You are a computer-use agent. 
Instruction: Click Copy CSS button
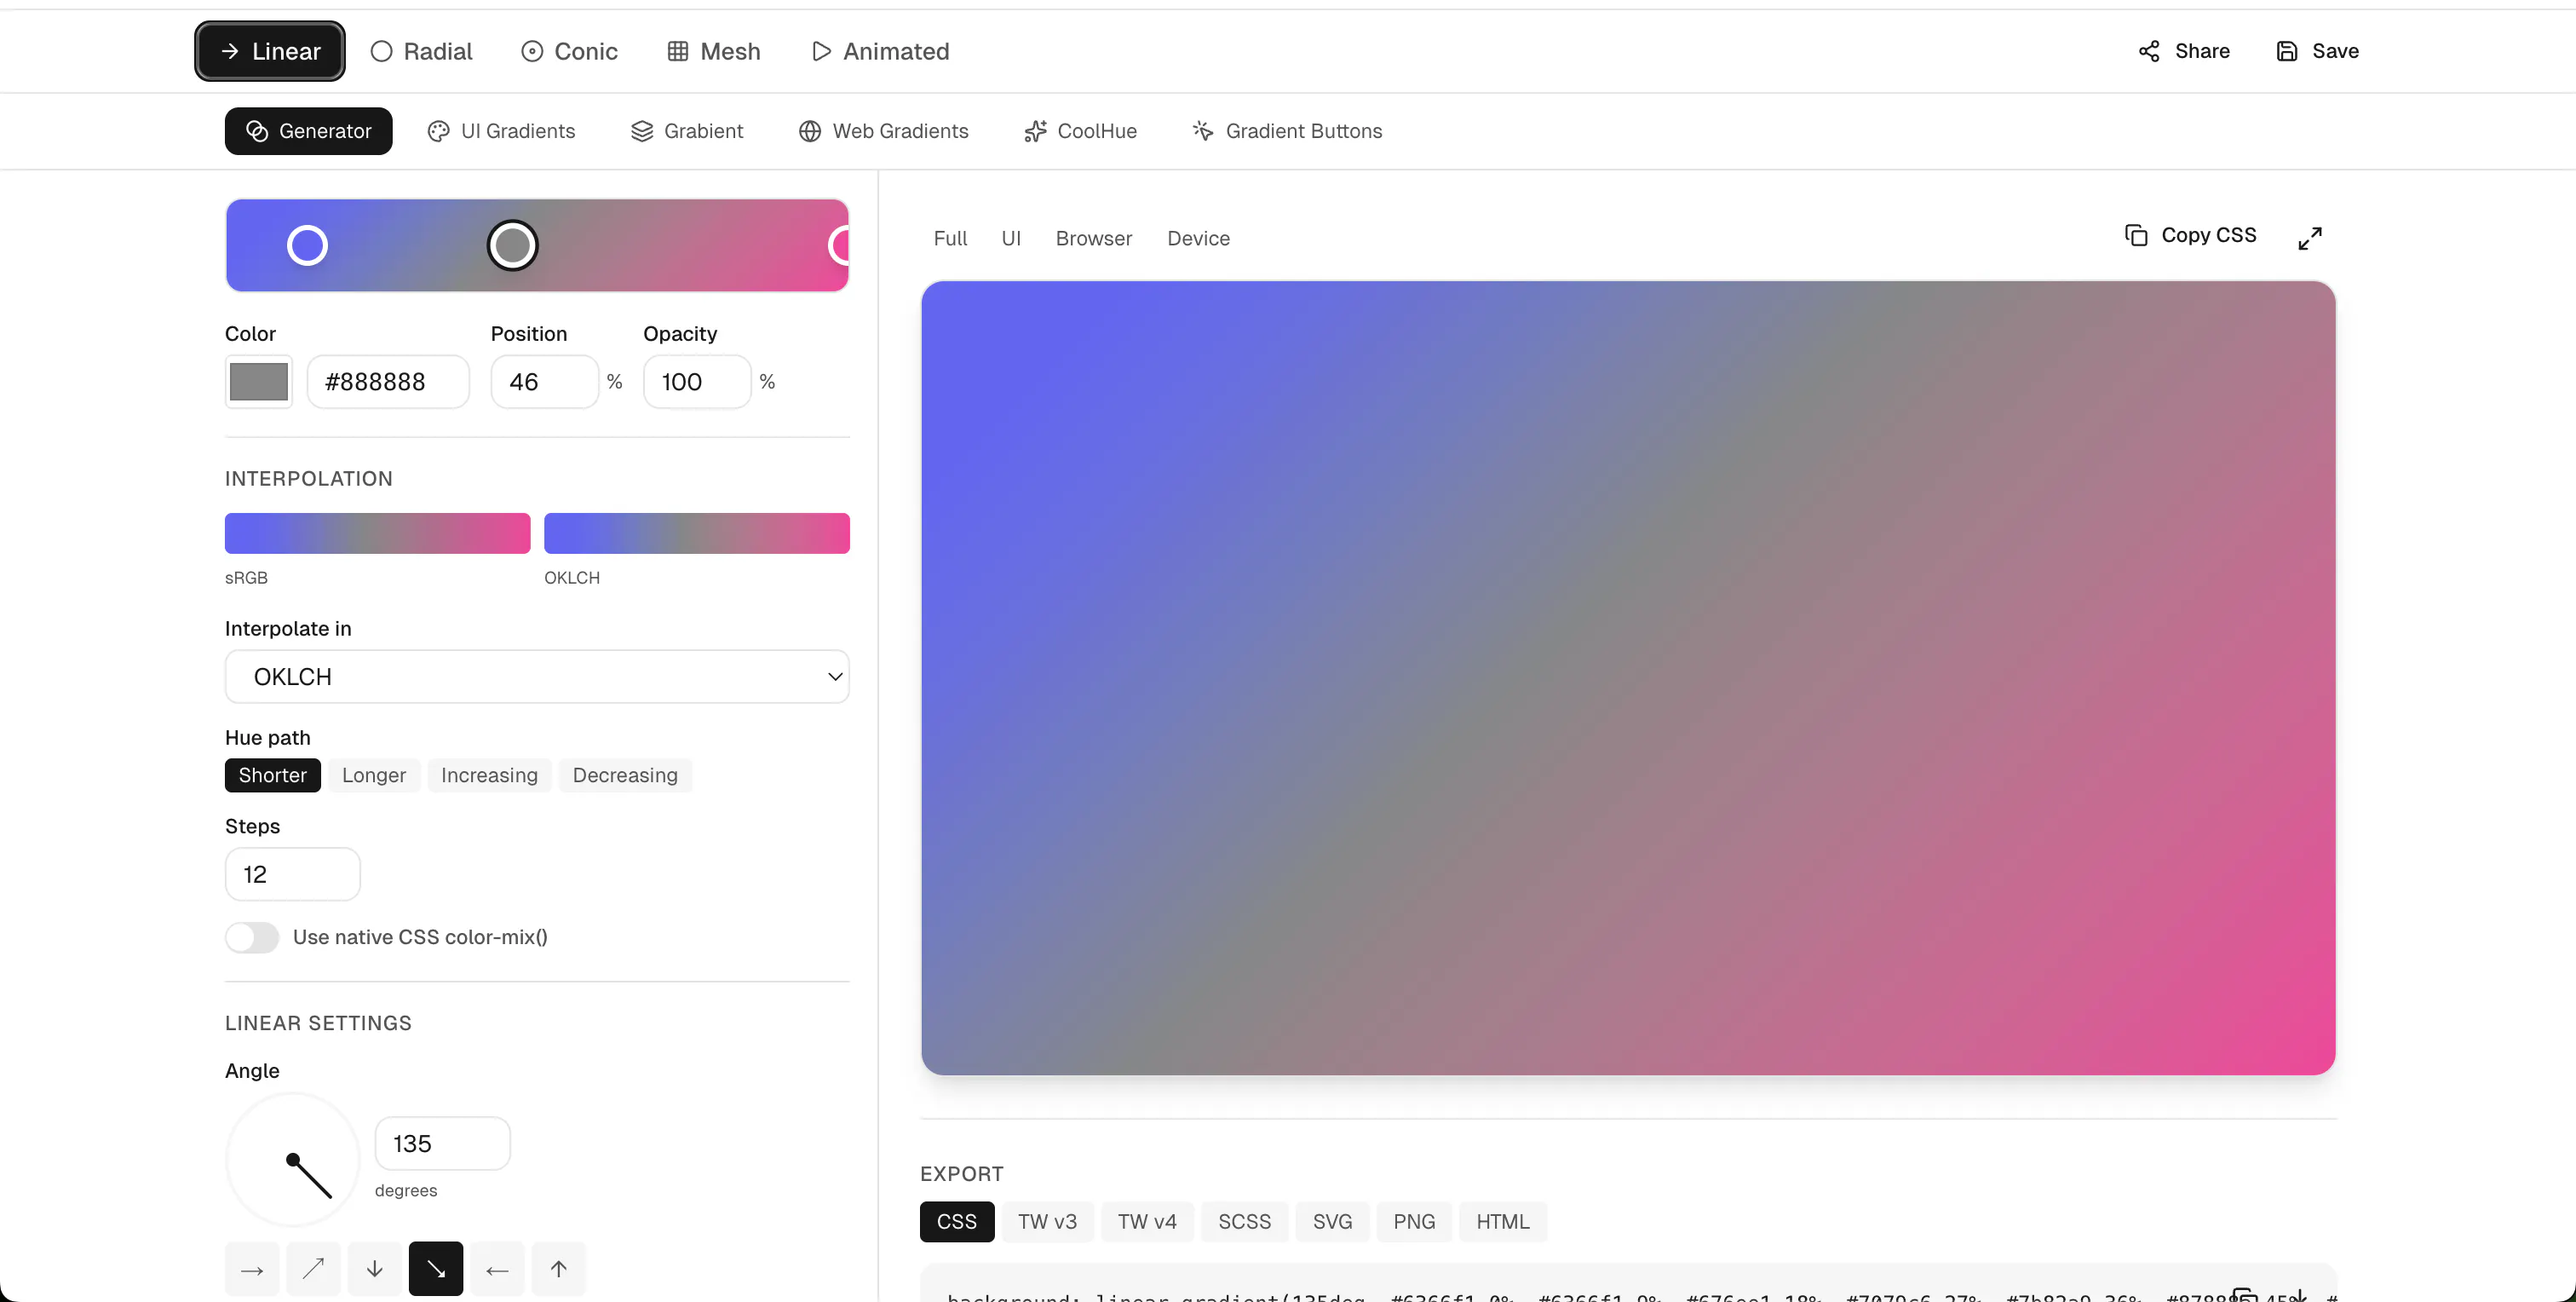(2190, 235)
